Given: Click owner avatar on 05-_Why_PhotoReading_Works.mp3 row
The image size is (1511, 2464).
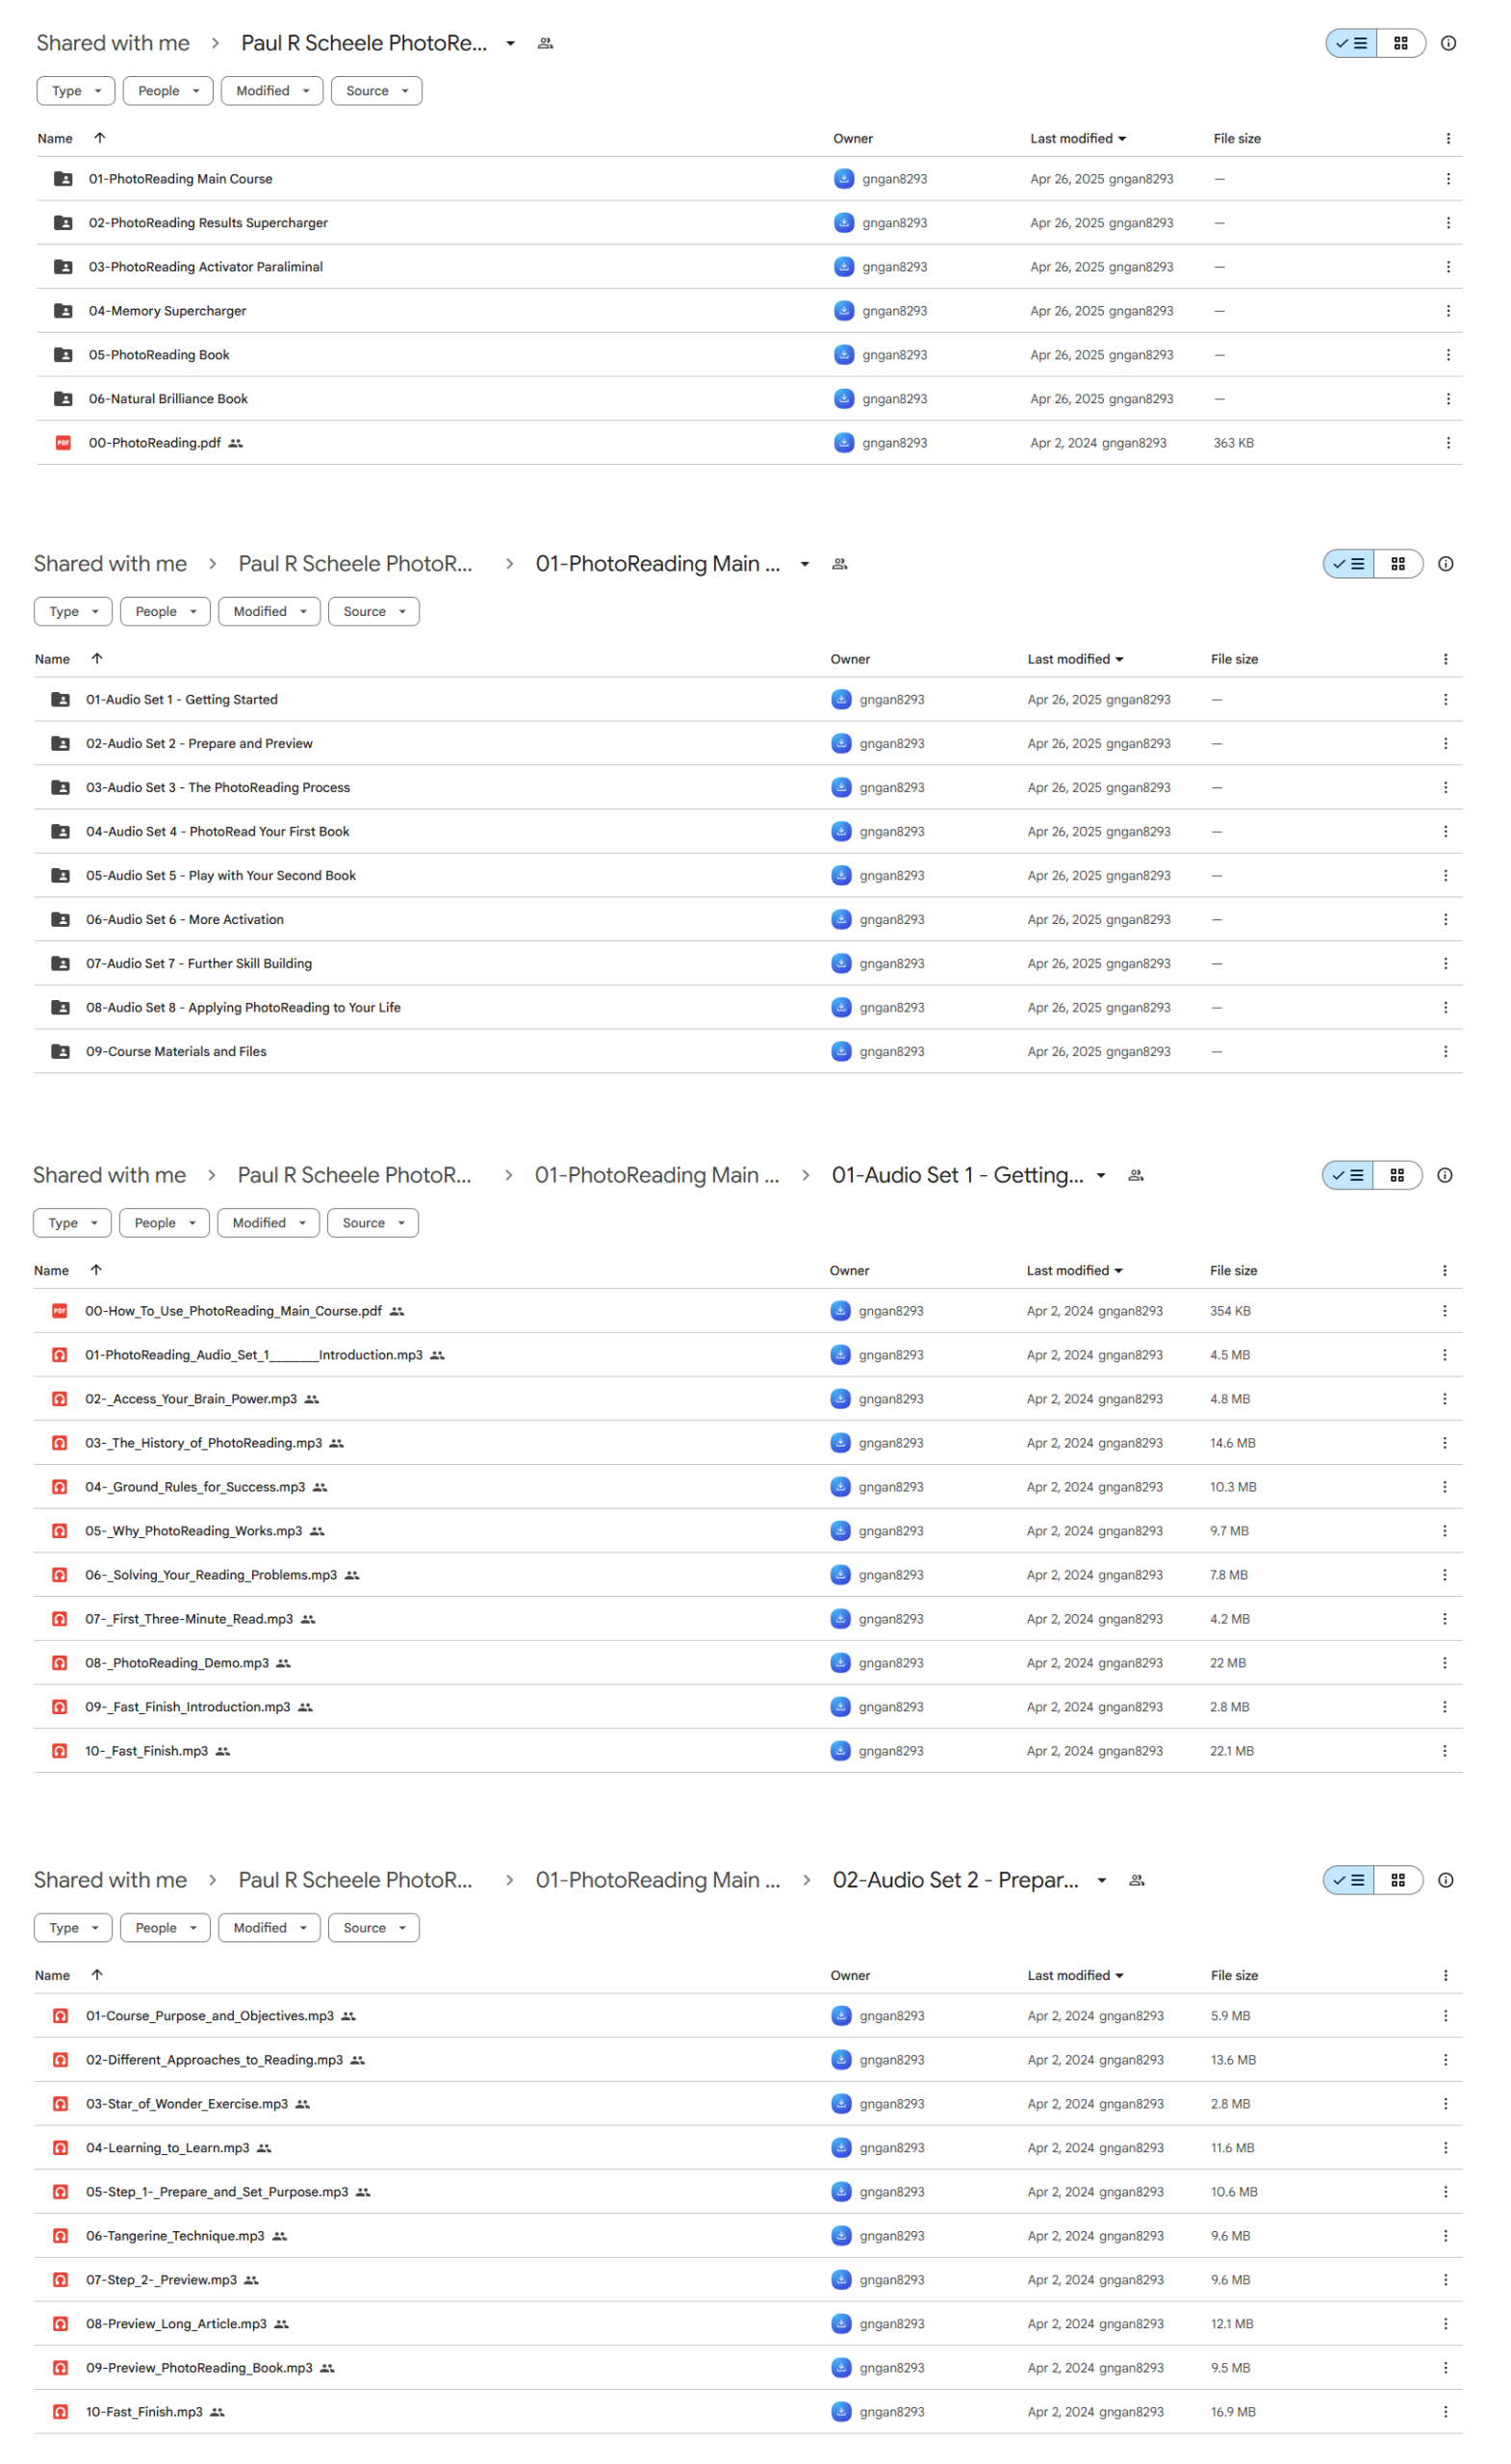Looking at the screenshot, I should click(x=841, y=1531).
